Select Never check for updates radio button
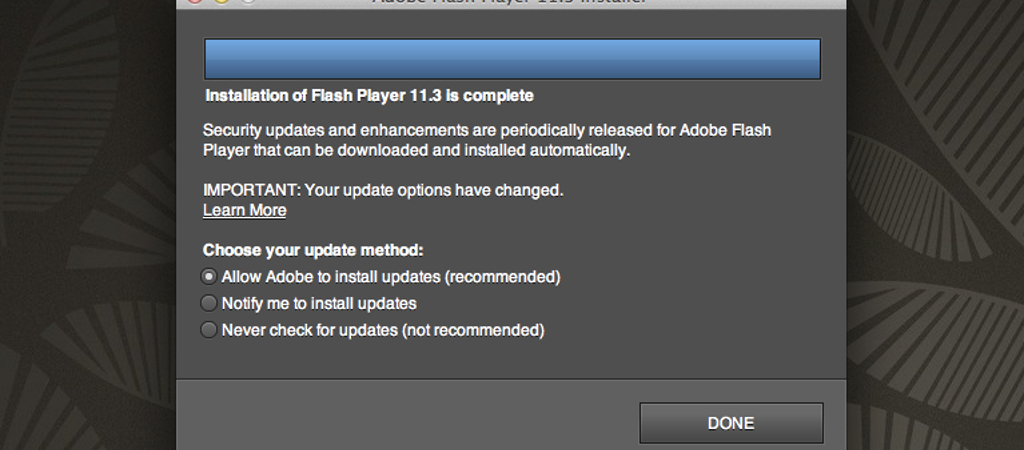 point(208,330)
